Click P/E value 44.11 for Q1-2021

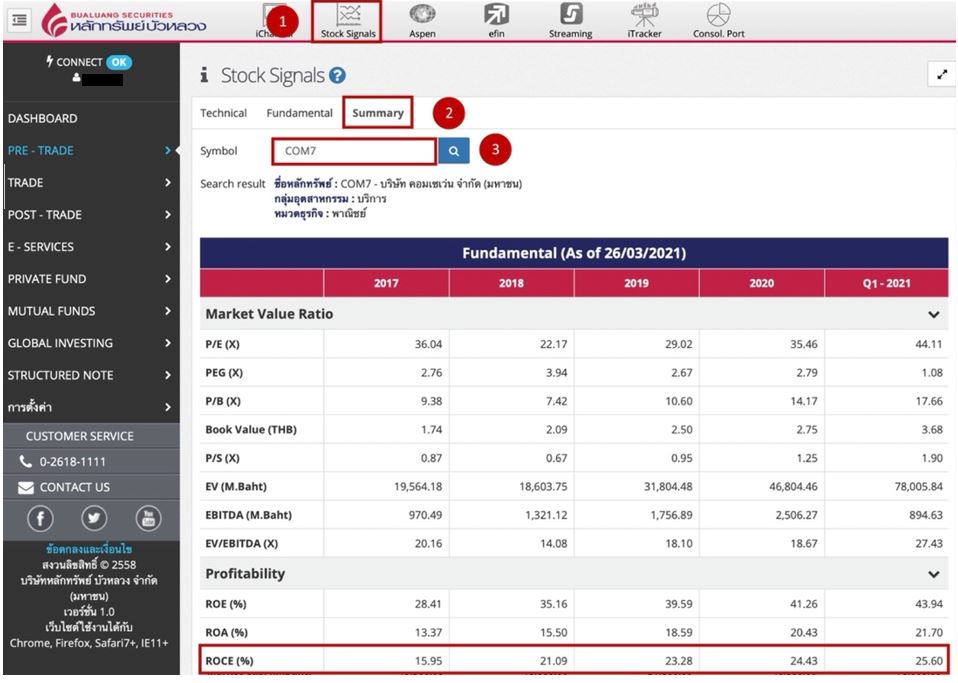click(929, 345)
